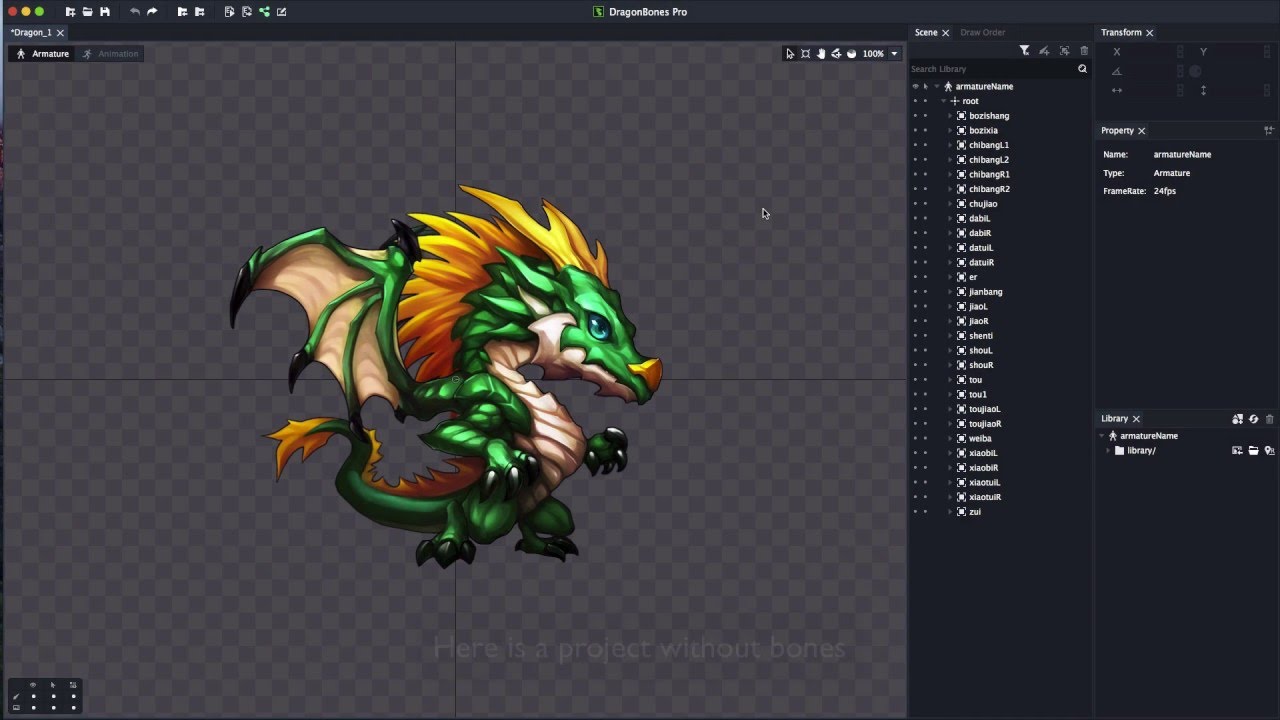The width and height of the screenshot is (1280, 720).
Task: Toggle selectable dot for weiba slot
Action: pos(925,438)
